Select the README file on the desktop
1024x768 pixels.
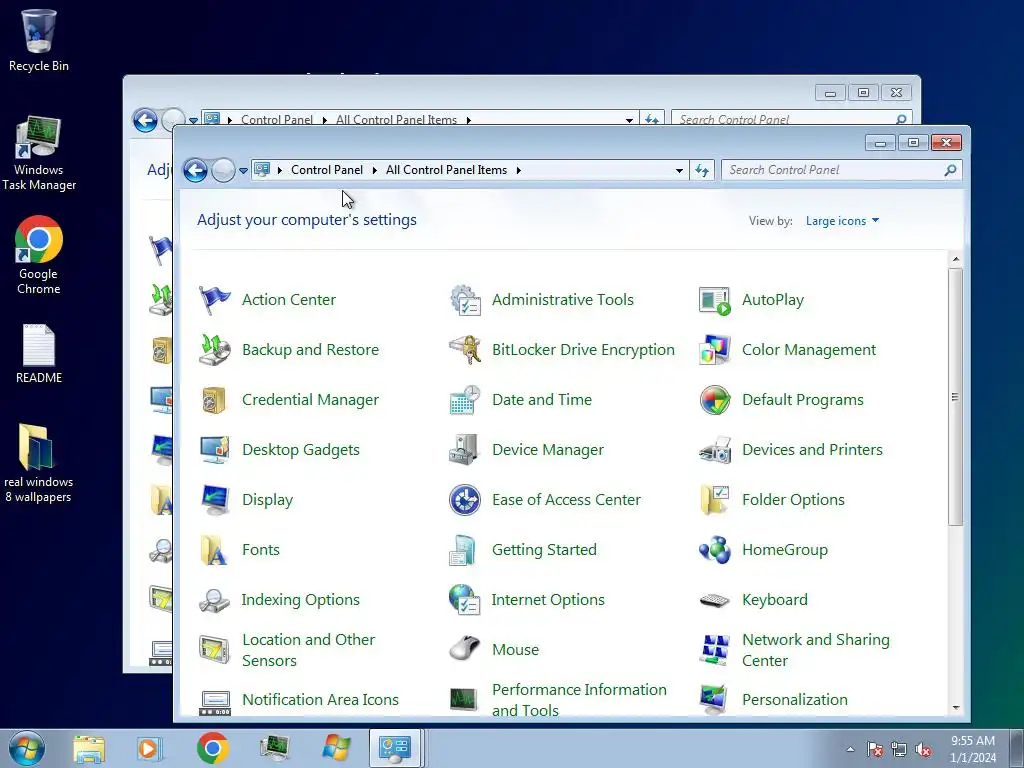tap(39, 353)
